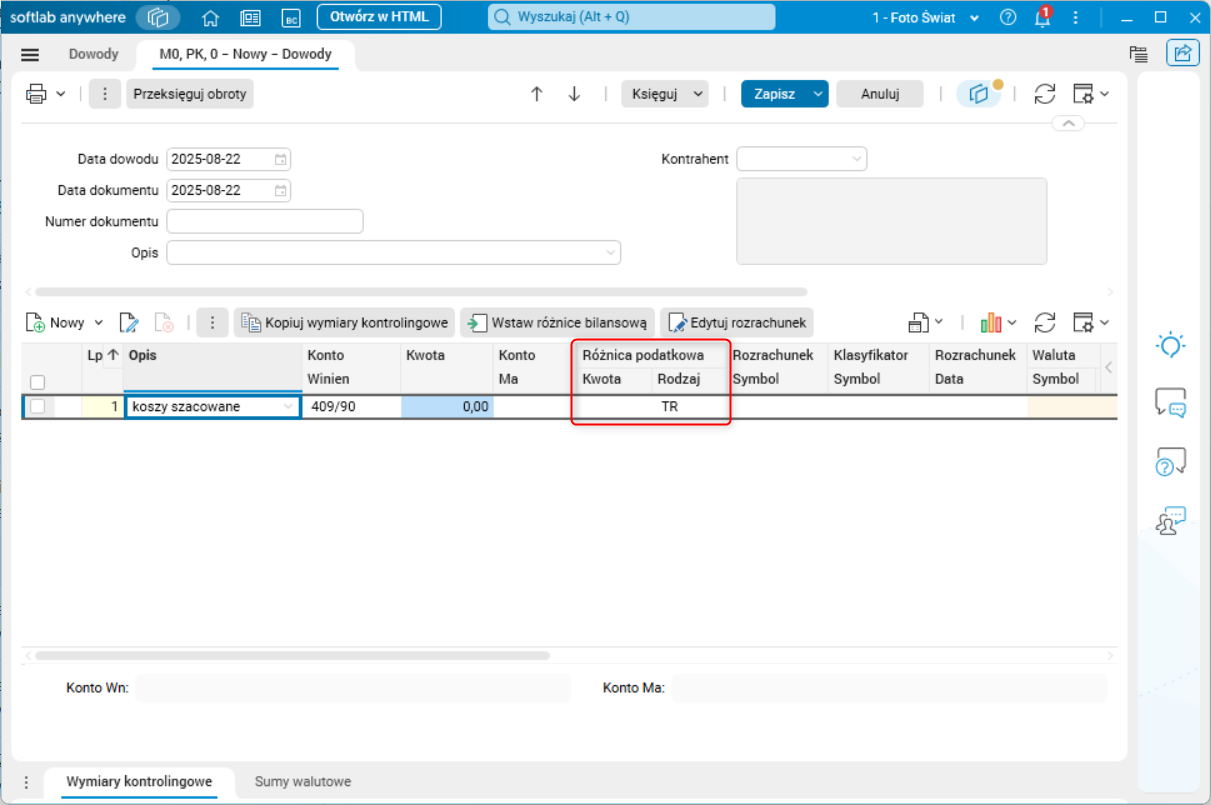Viewport: 1211px width, 805px height.
Task: Open the top view settings gear icon
Action: coord(1083,94)
